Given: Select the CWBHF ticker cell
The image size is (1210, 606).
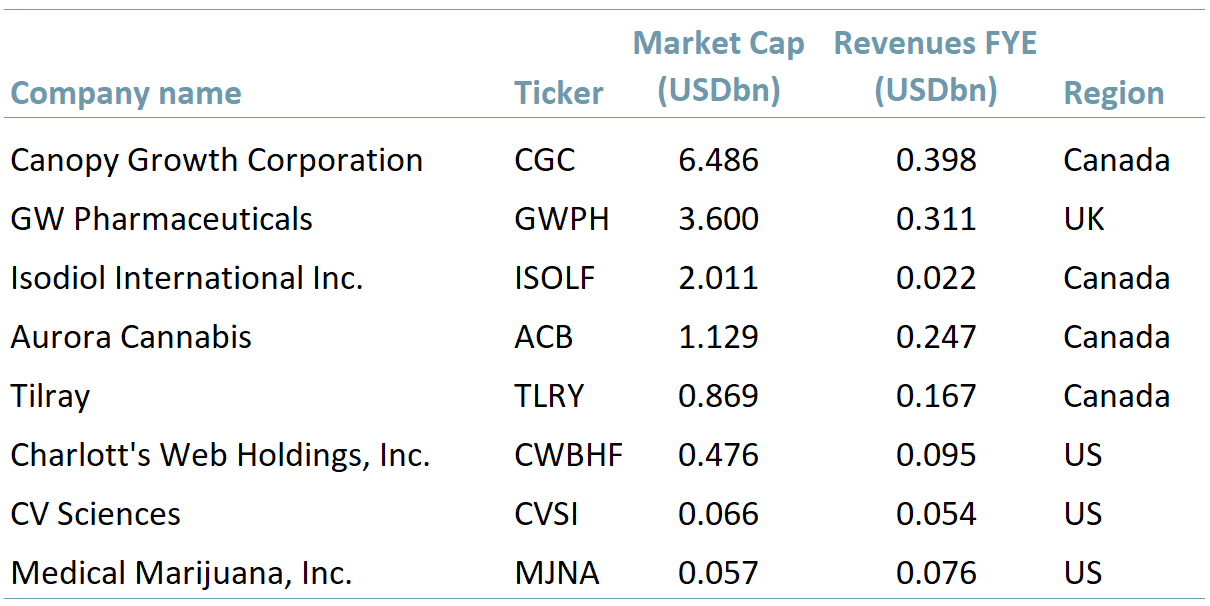Looking at the screenshot, I should (x=568, y=455).
